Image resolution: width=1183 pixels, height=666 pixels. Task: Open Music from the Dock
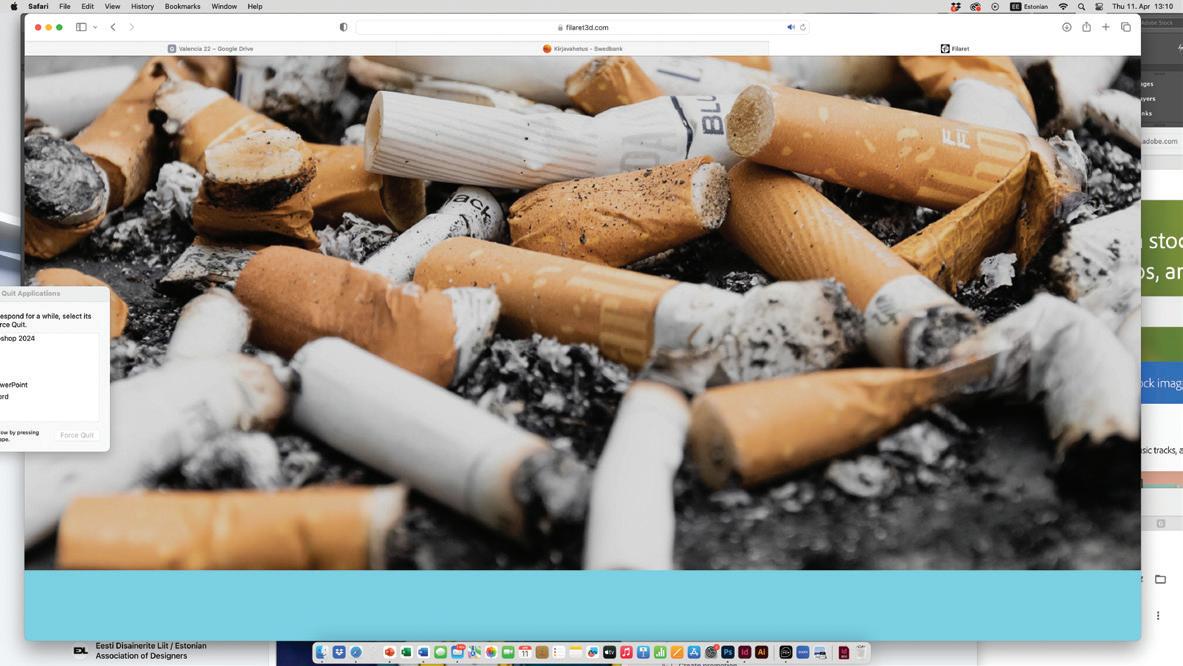(626, 652)
